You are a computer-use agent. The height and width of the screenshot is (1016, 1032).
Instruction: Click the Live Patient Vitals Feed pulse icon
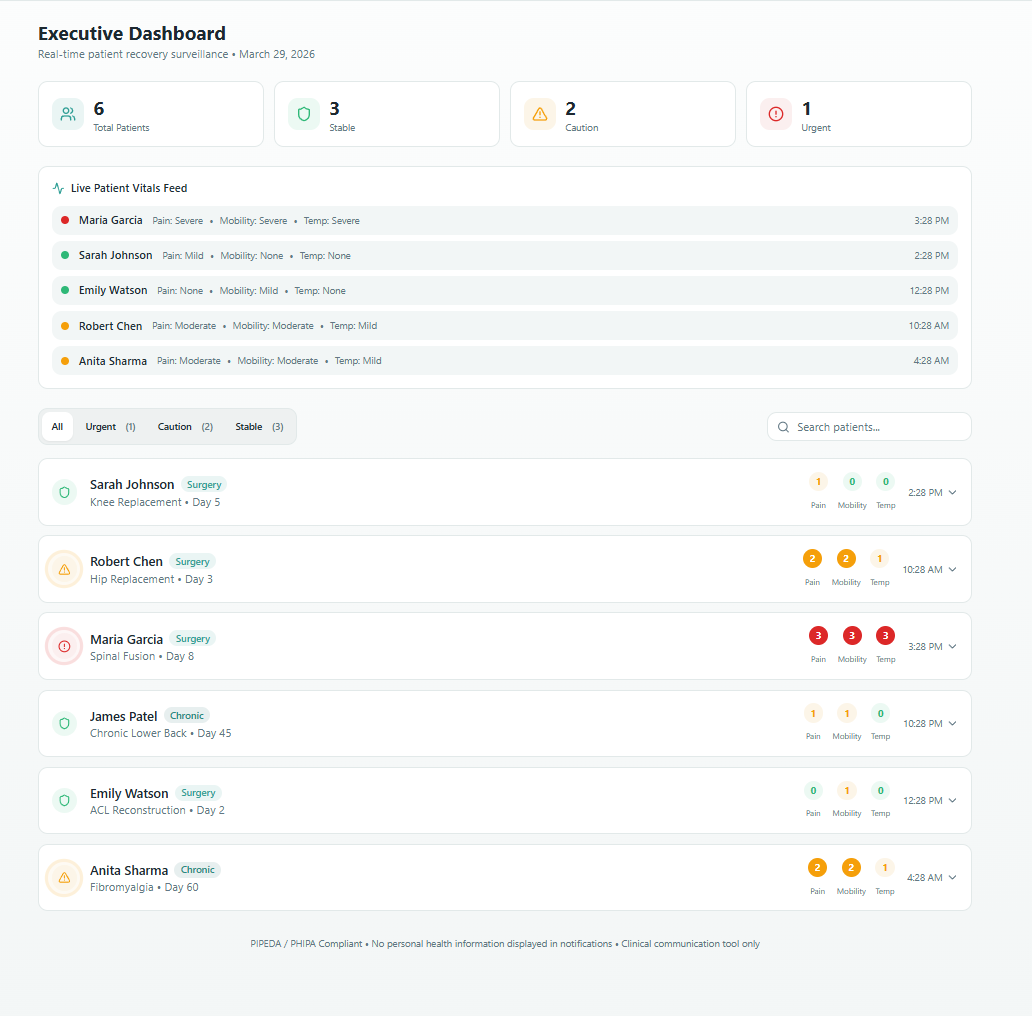click(x=59, y=188)
